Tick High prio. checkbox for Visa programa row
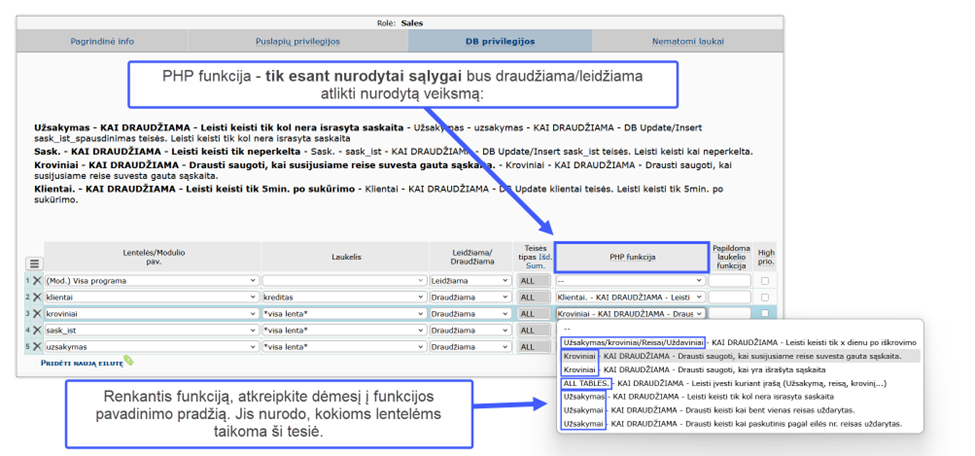This screenshot has height=456, width=975. (765, 281)
